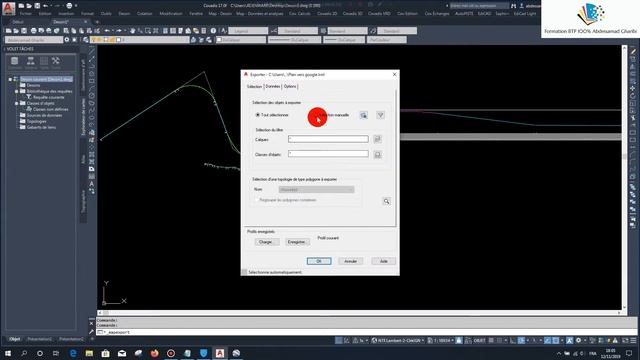Screen dimensions: 640x360
Task: Click the filter funnel icon in Exporter dialog
Action: pyautogui.click(x=380, y=115)
